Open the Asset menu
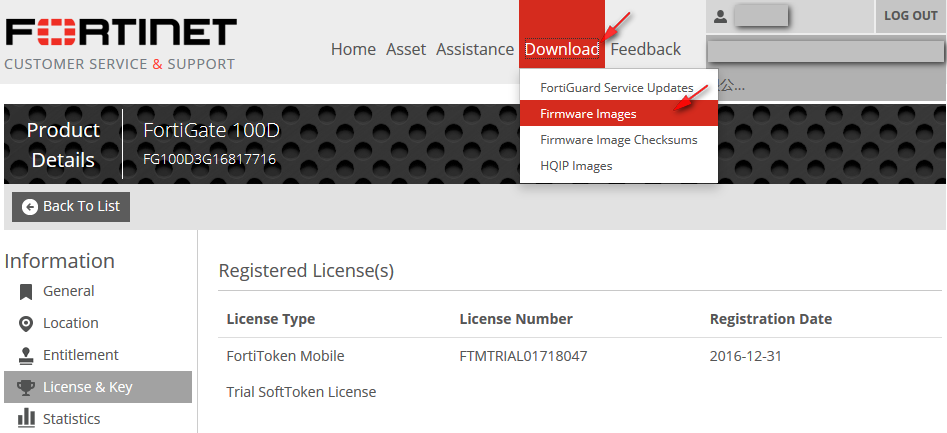Image resolution: width=947 pixels, height=433 pixels. click(406, 49)
